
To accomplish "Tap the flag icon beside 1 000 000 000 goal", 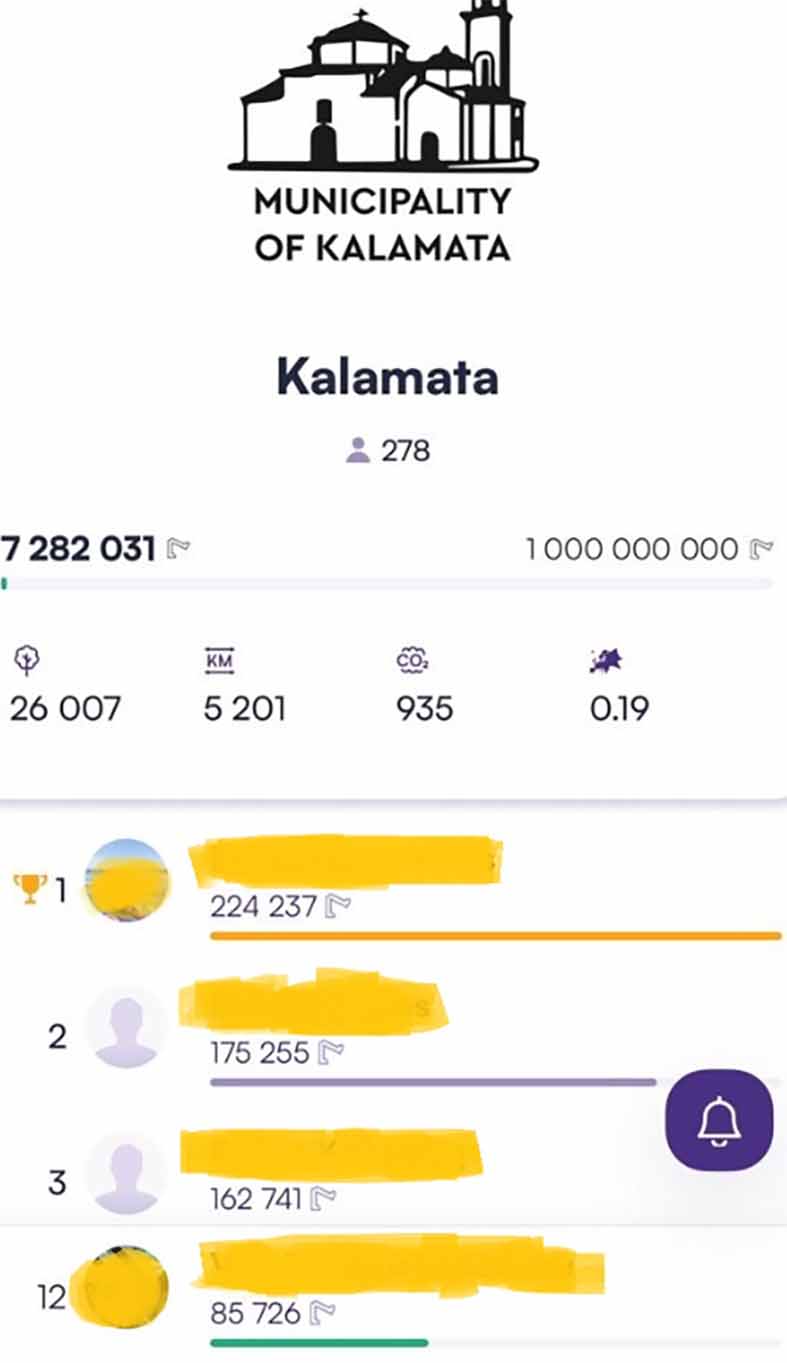I will point(761,548).
